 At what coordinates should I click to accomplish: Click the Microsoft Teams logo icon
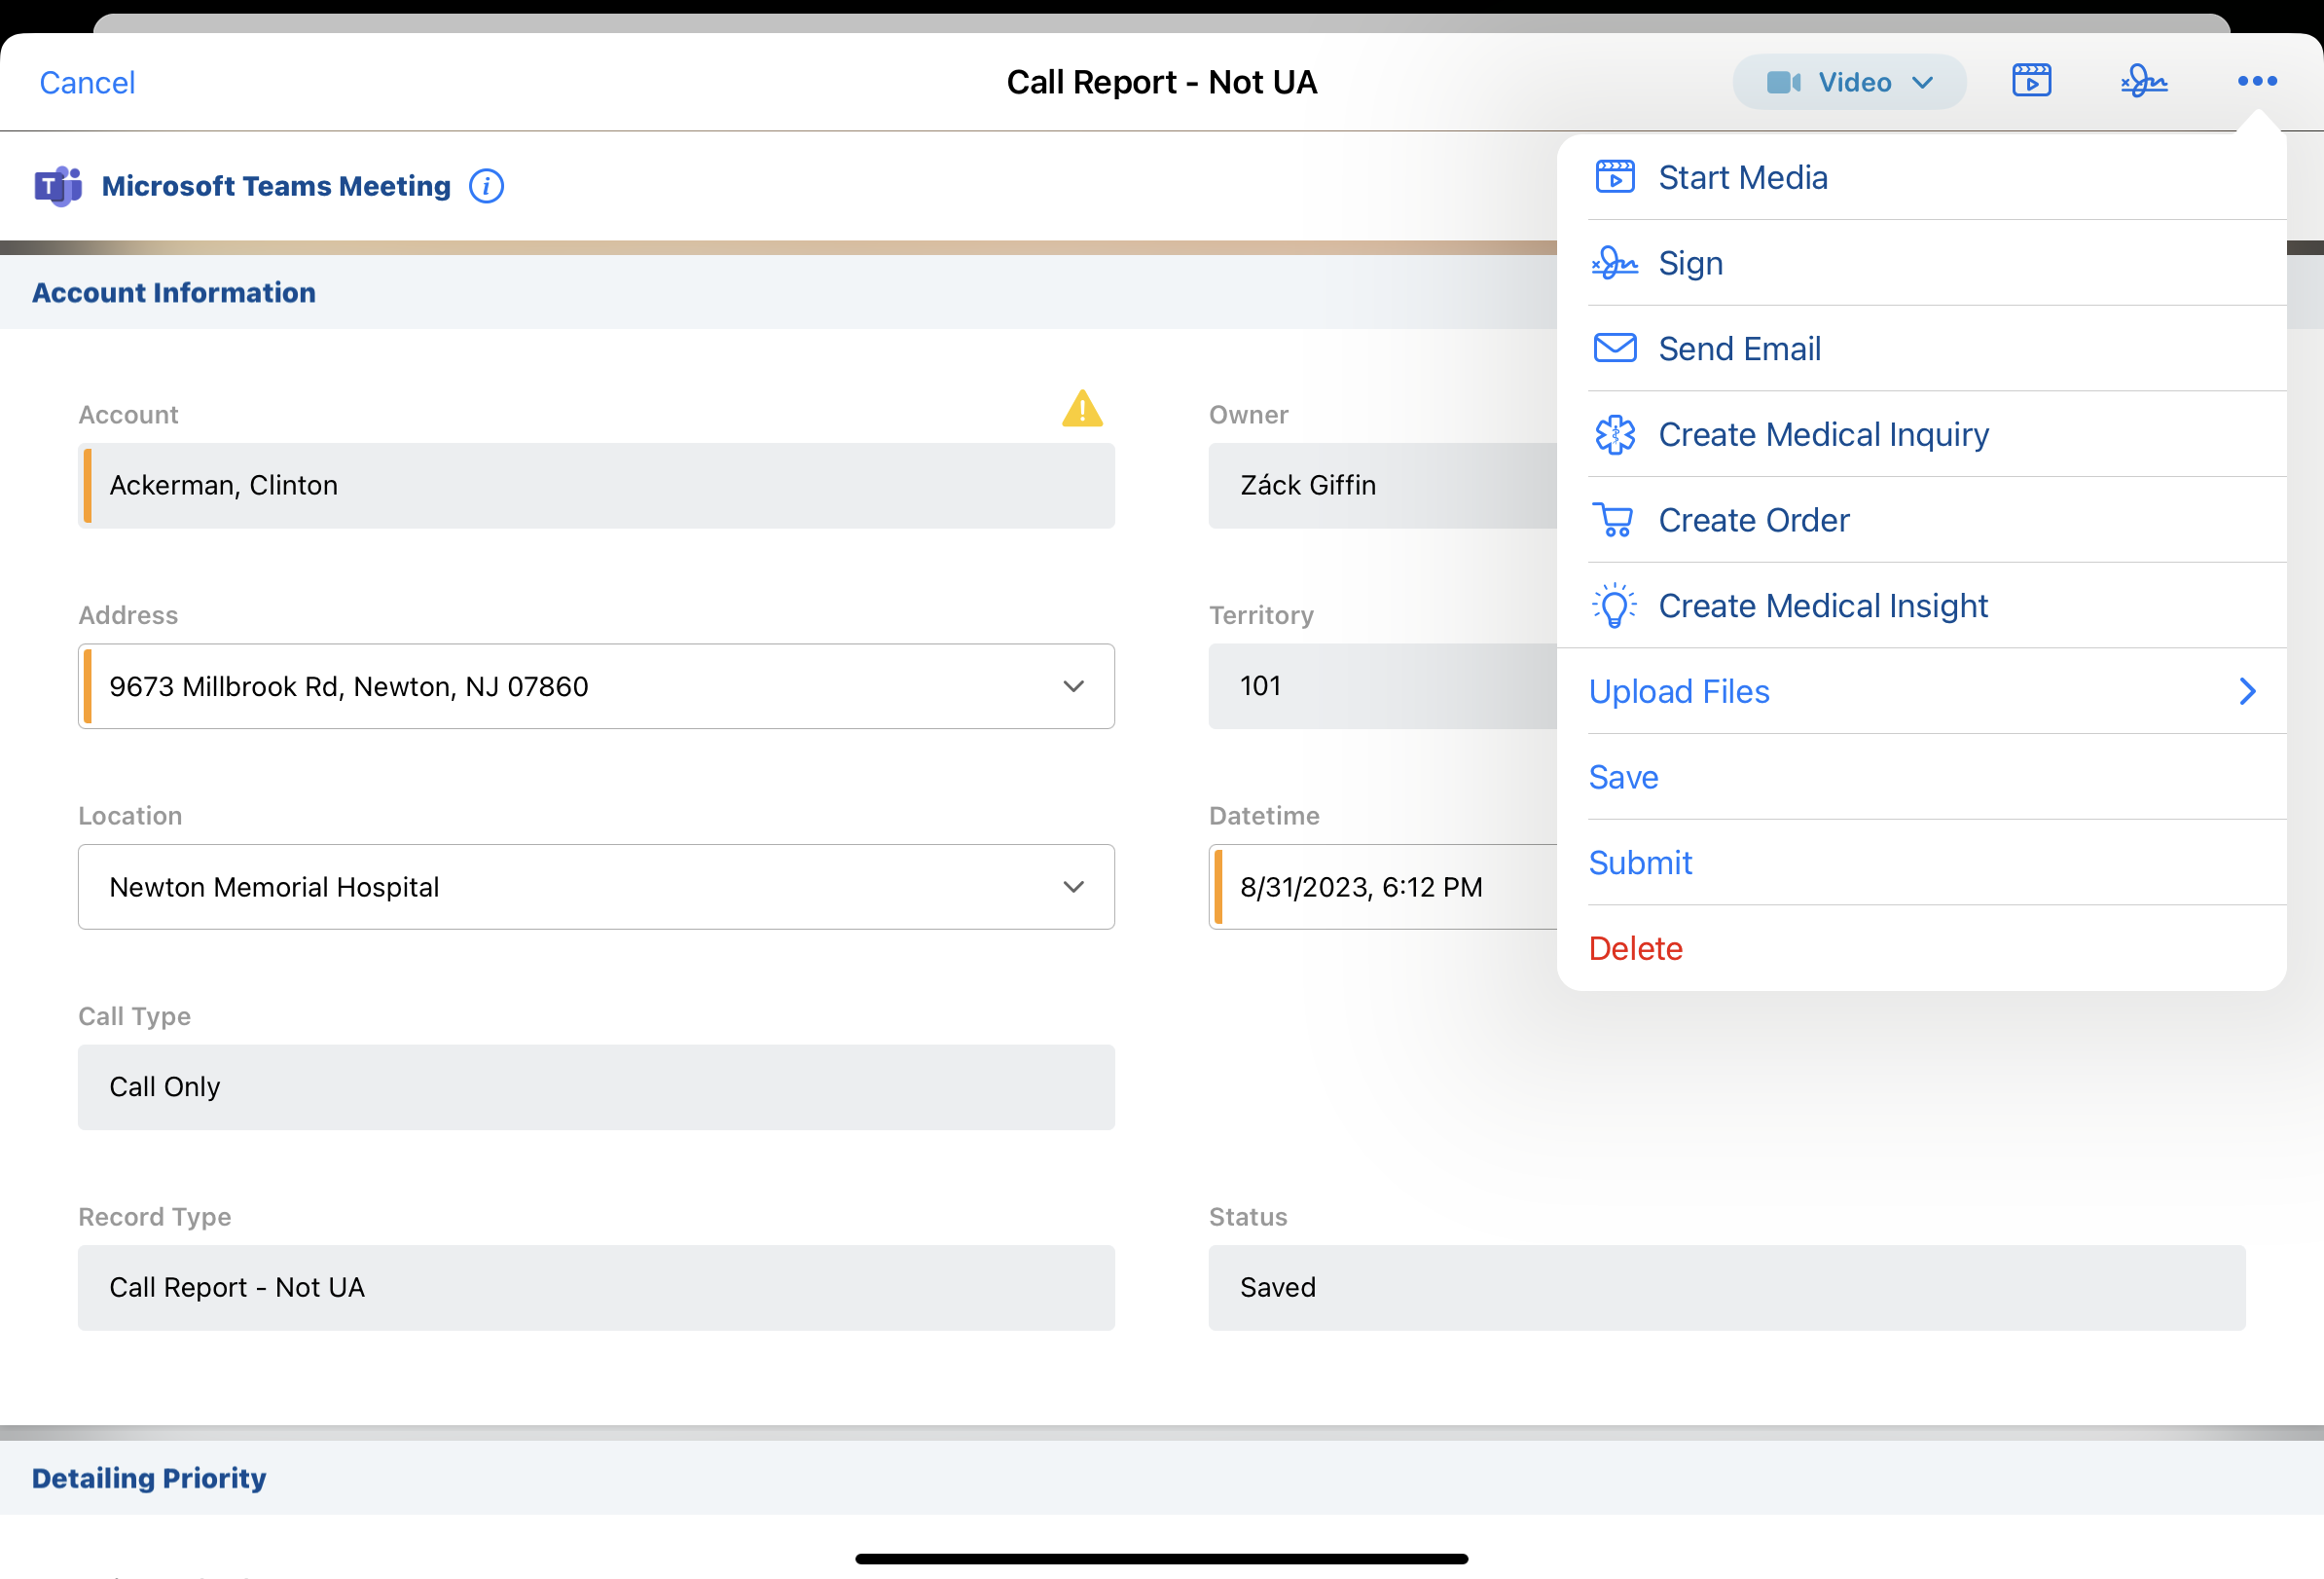pos(58,186)
